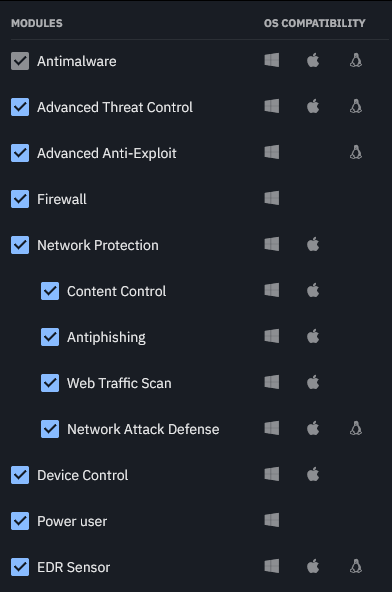This screenshot has height=592, width=392.
Task: Click the Apple icon in the Device Control row
Action: coord(313,474)
